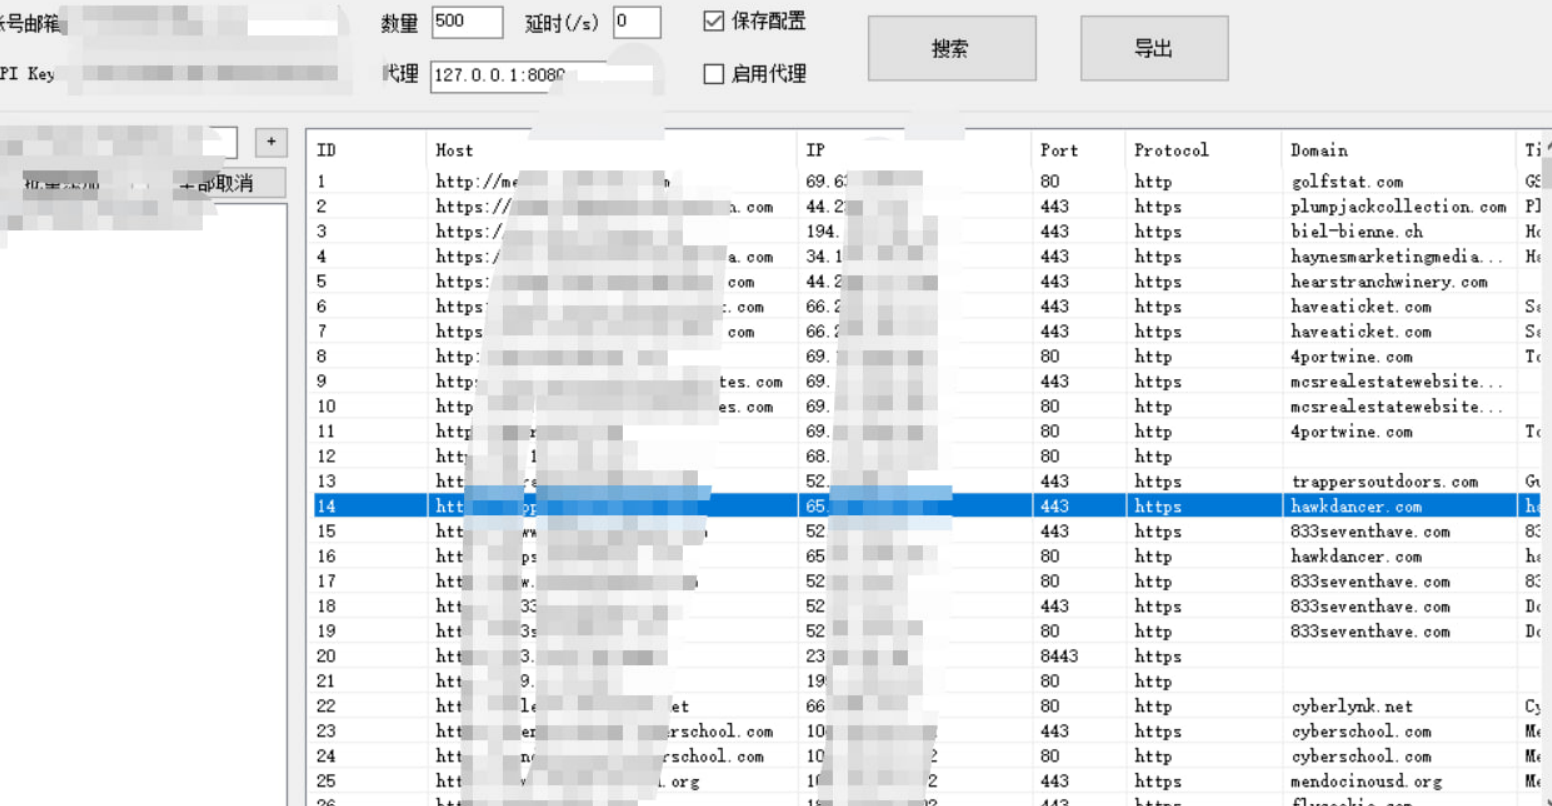The width and height of the screenshot is (1552, 806).
Task: Select the biel-bienne.ch domain cell
Action: click(1356, 232)
